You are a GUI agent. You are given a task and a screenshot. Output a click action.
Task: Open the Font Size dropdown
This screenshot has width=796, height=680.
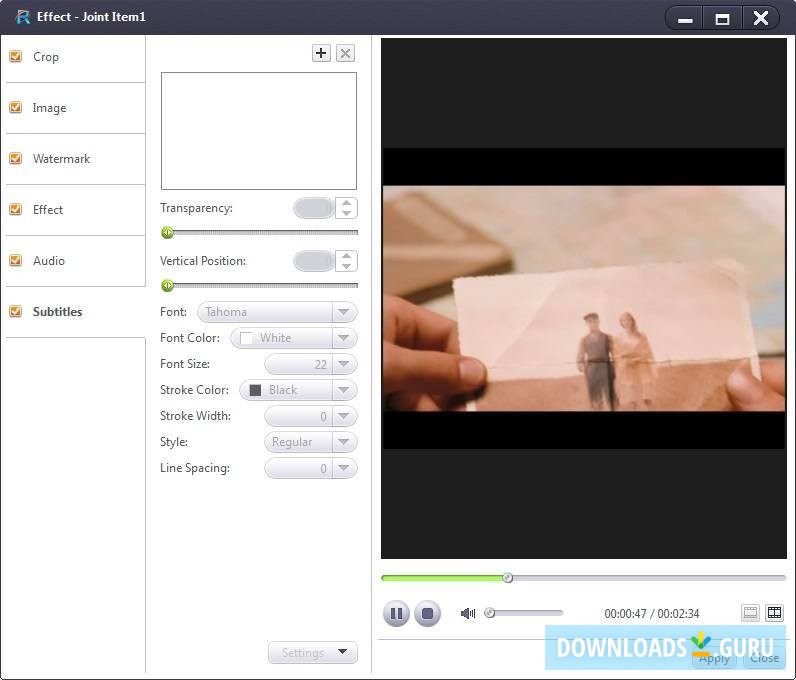click(311, 364)
